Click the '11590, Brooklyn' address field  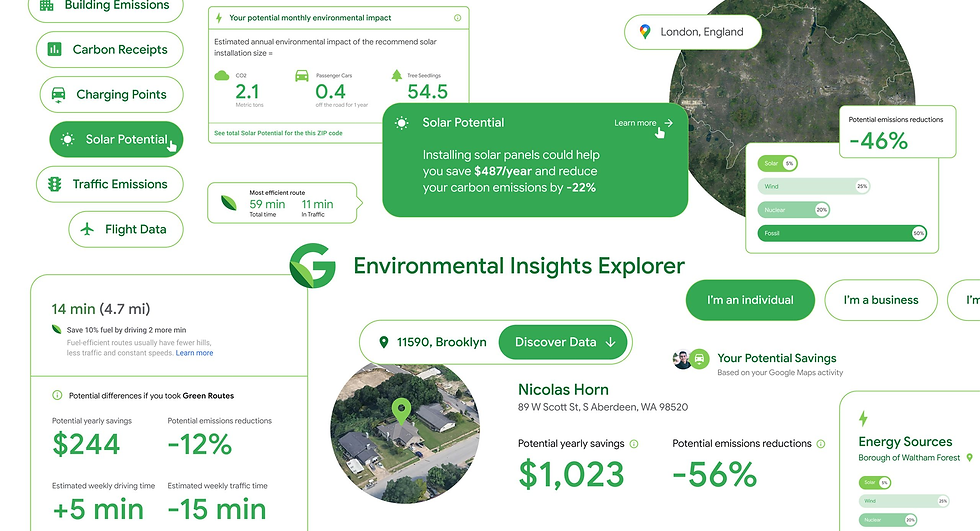pyautogui.click(x=441, y=342)
